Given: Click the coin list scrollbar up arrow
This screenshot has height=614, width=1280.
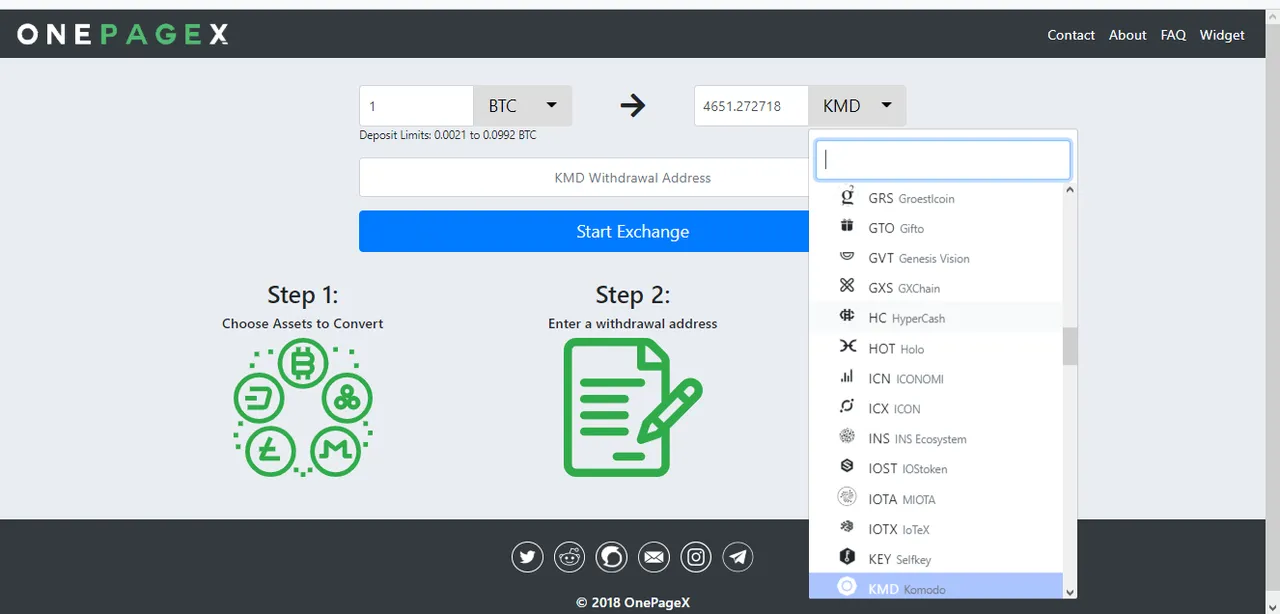Looking at the screenshot, I should 1070,189.
